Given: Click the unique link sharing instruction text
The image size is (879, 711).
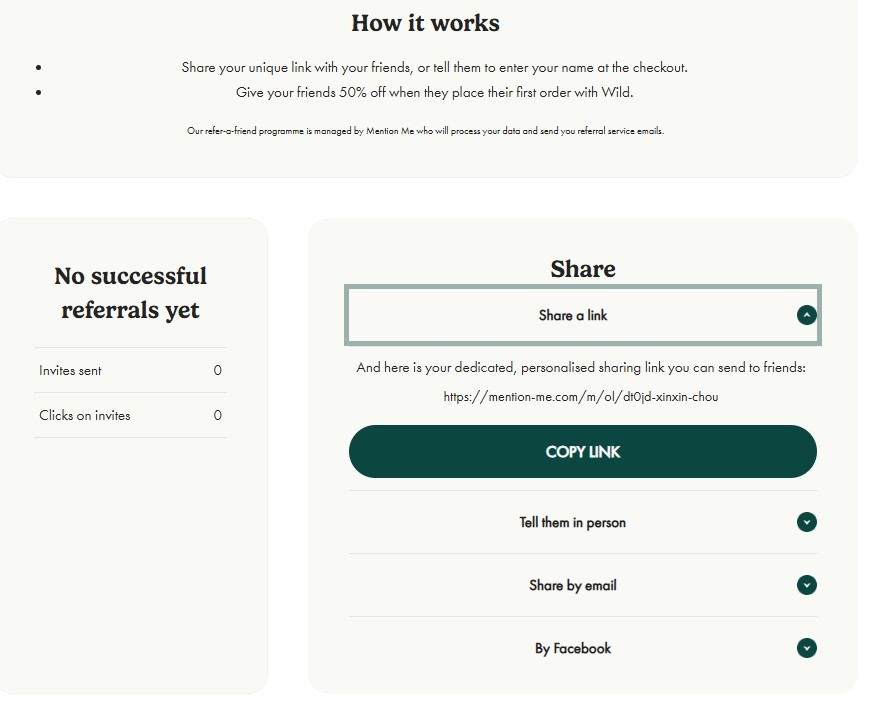Looking at the screenshot, I should [434, 67].
